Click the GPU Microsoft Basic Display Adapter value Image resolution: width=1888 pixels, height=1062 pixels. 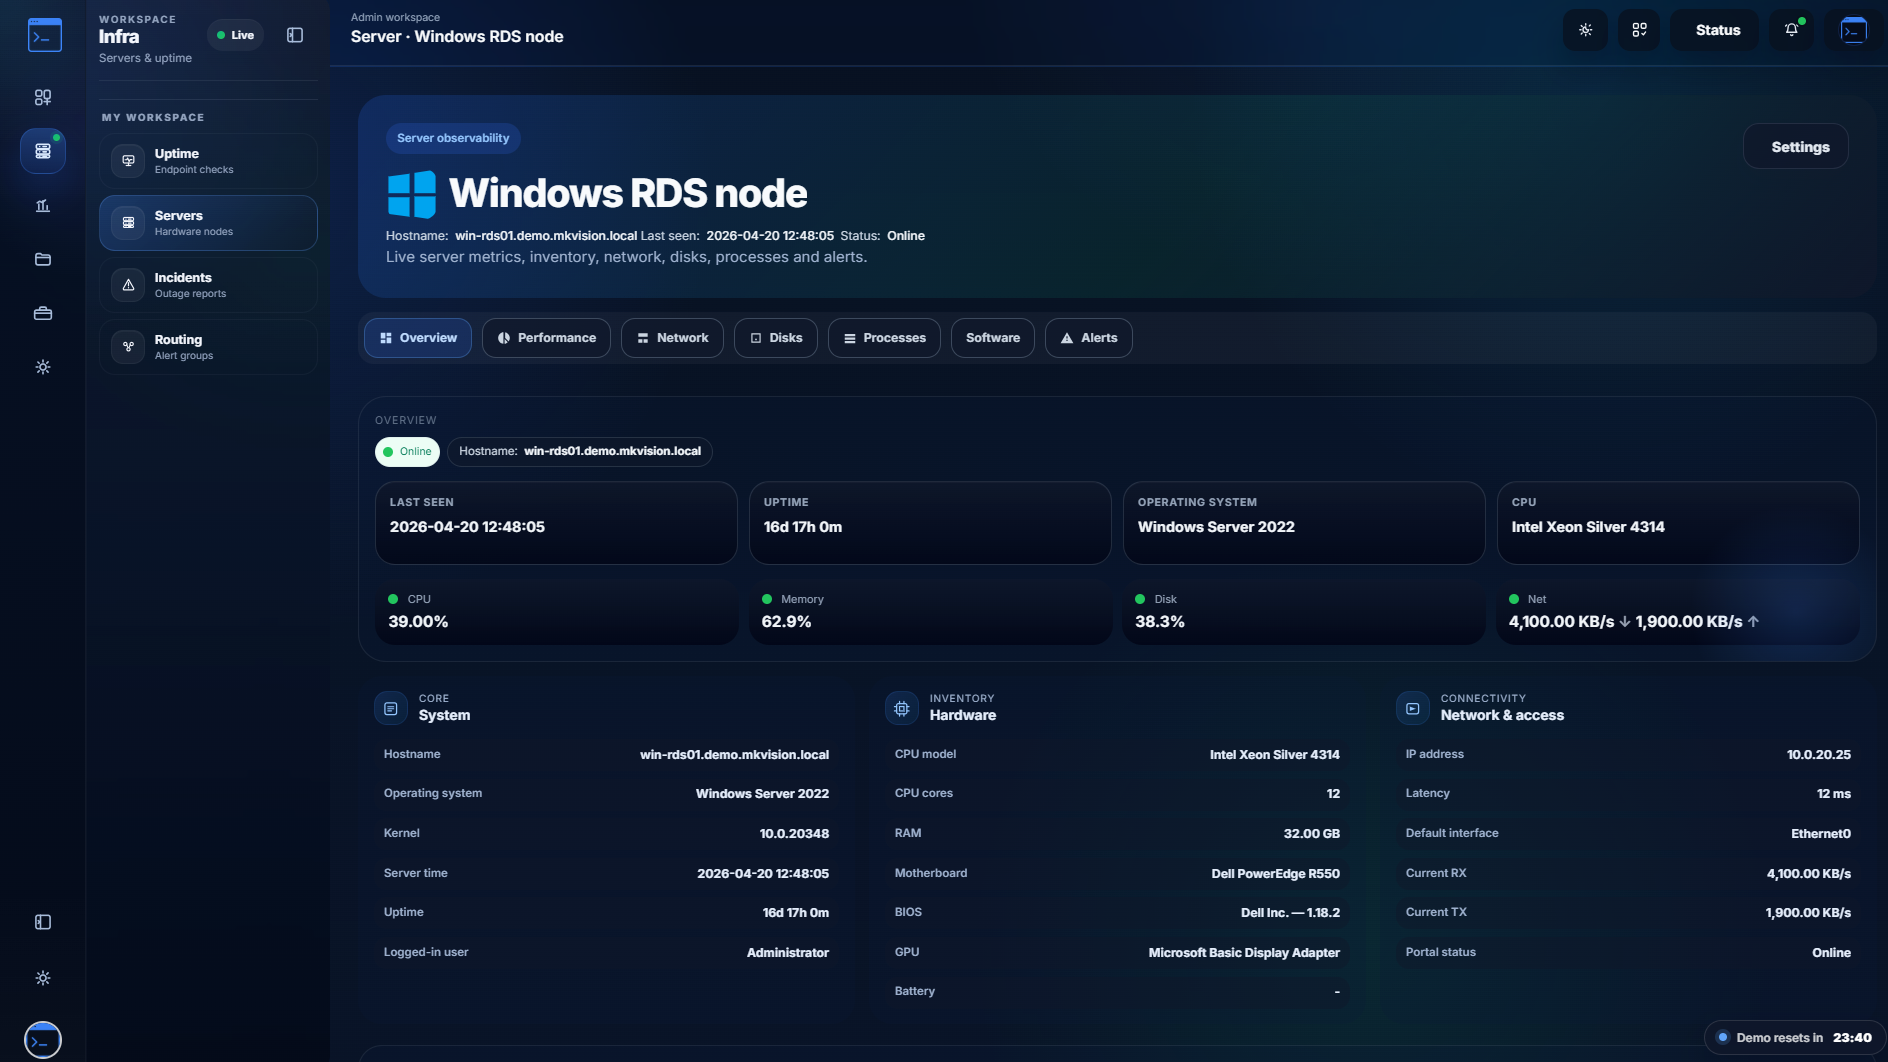[1244, 953]
